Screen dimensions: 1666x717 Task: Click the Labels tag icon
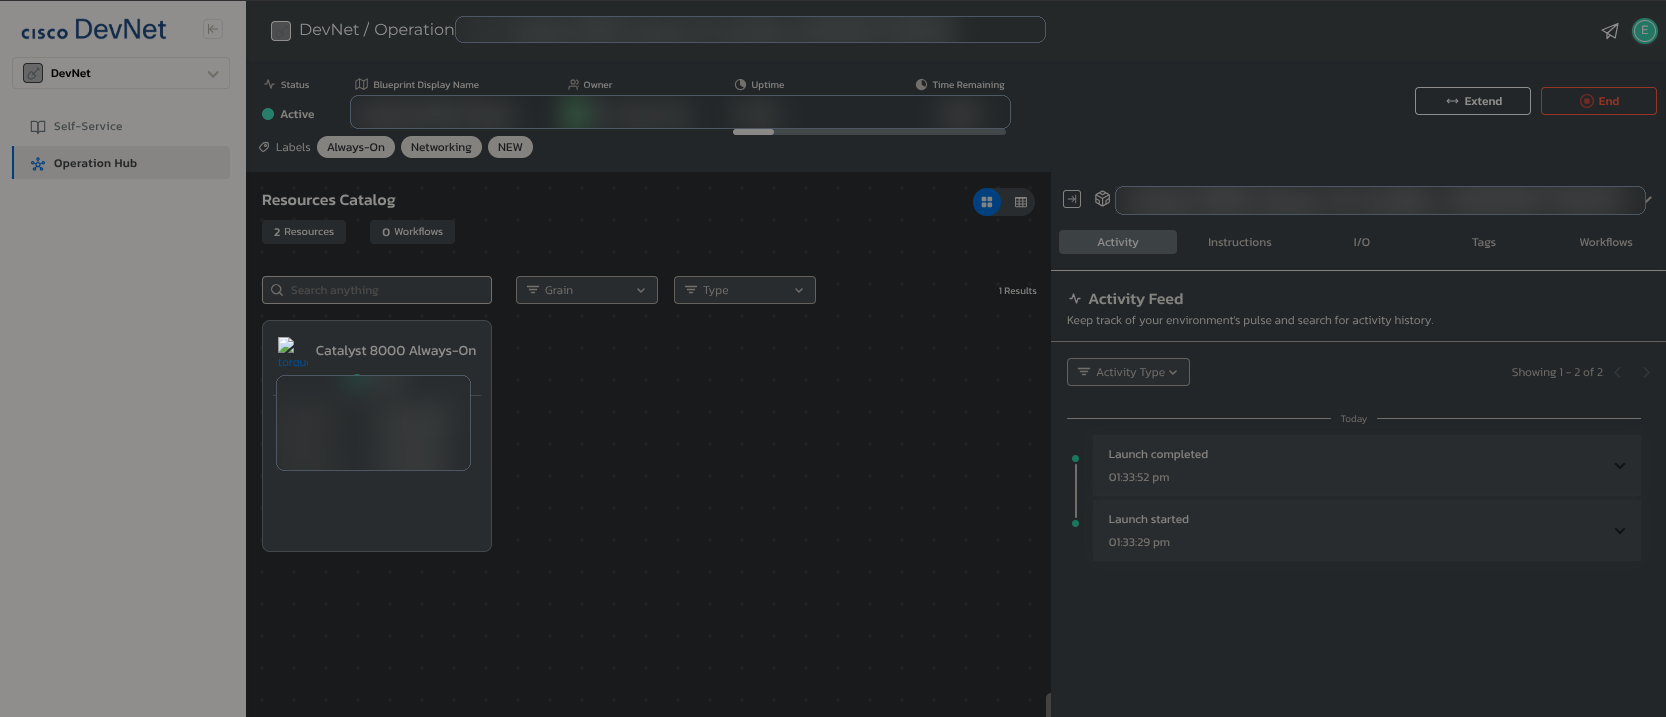[x=265, y=147]
